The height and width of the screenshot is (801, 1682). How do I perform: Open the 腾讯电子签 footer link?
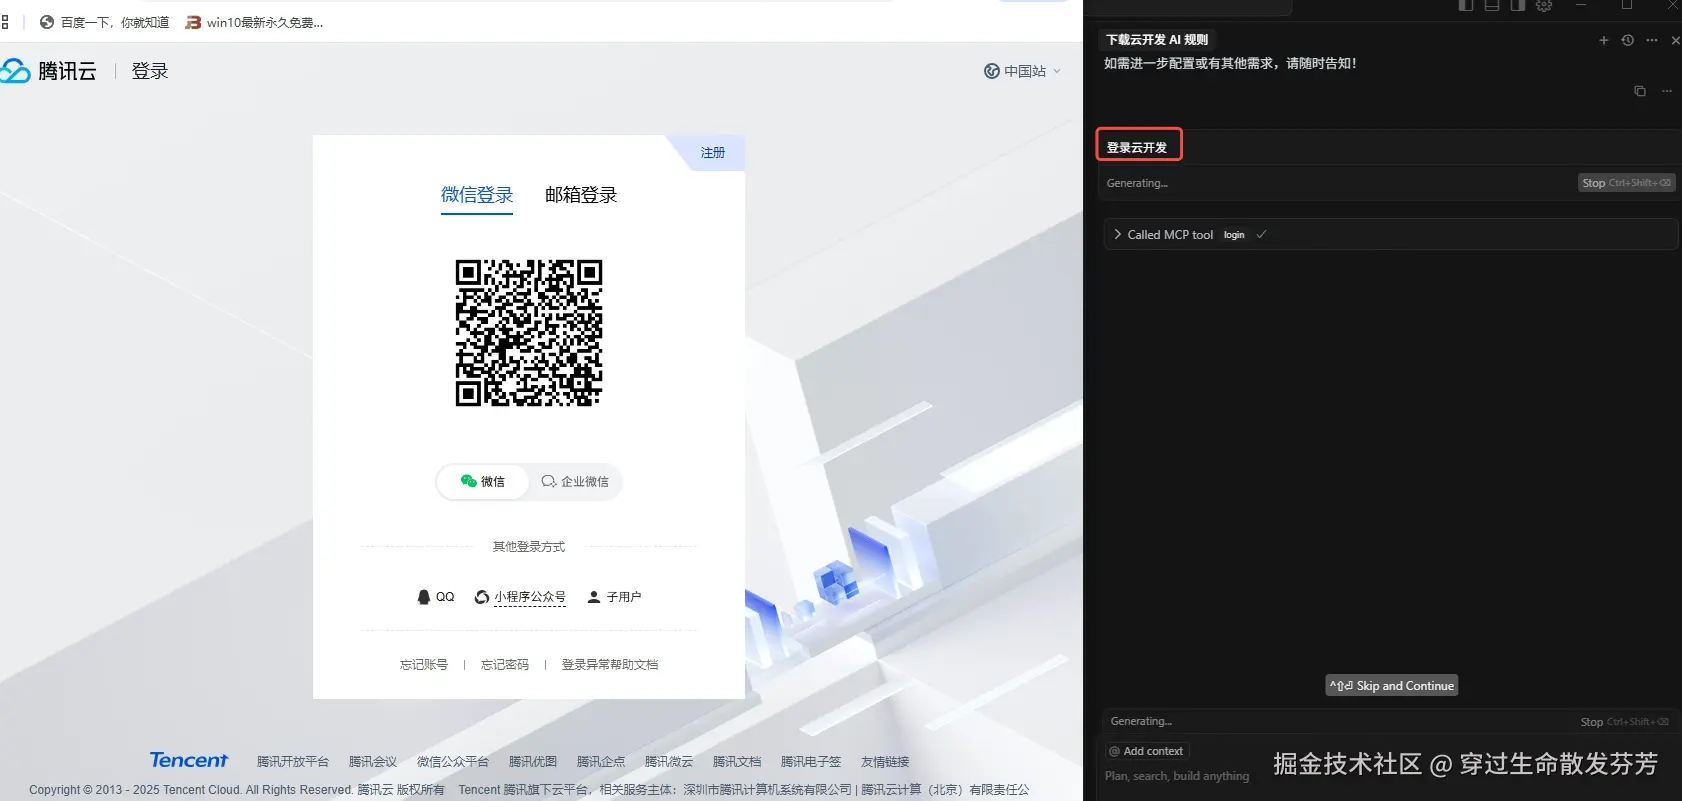pos(811,762)
